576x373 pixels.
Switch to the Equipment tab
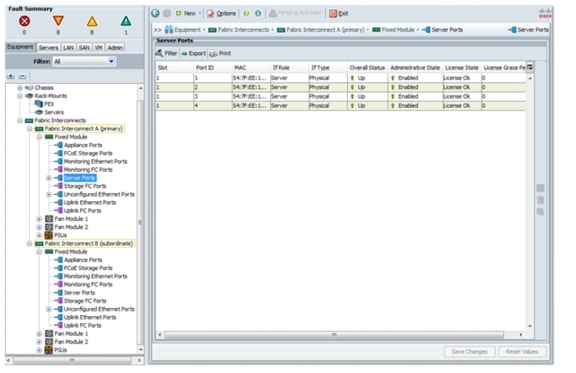(20, 47)
